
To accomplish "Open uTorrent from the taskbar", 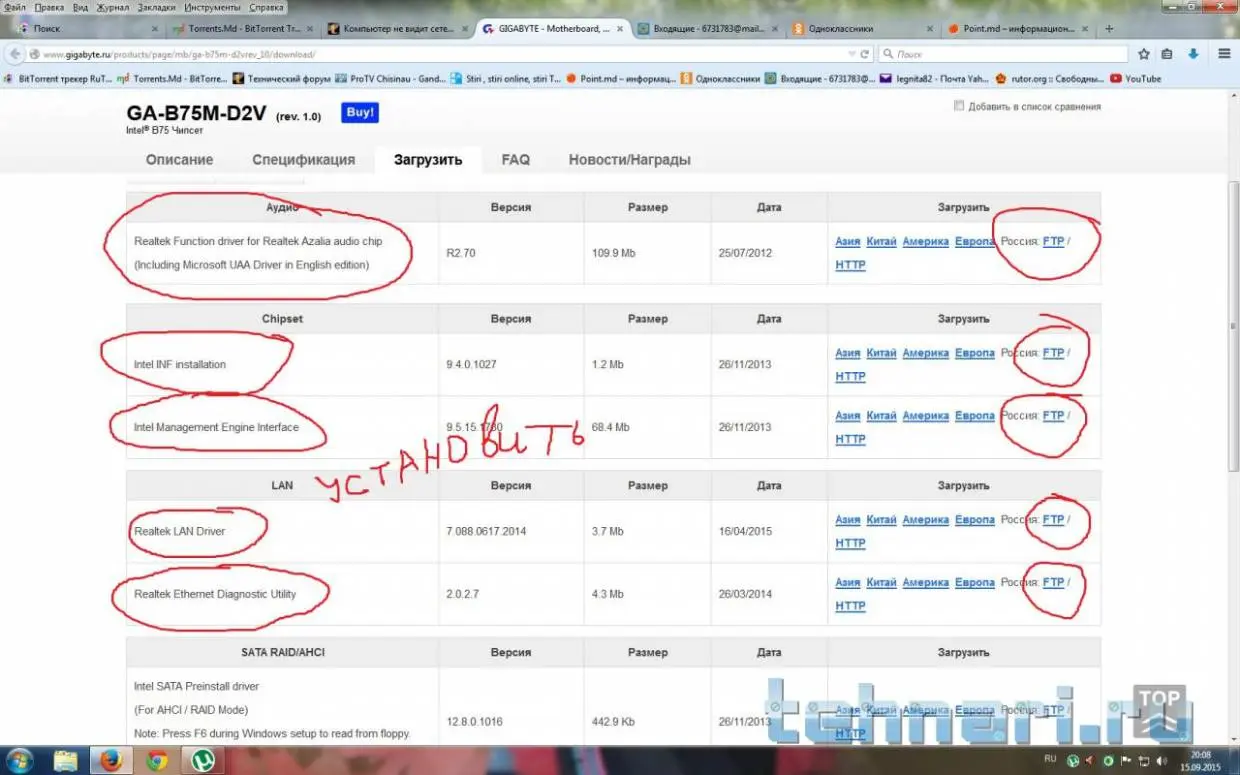I will pyautogui.click(x=203, y=760).
